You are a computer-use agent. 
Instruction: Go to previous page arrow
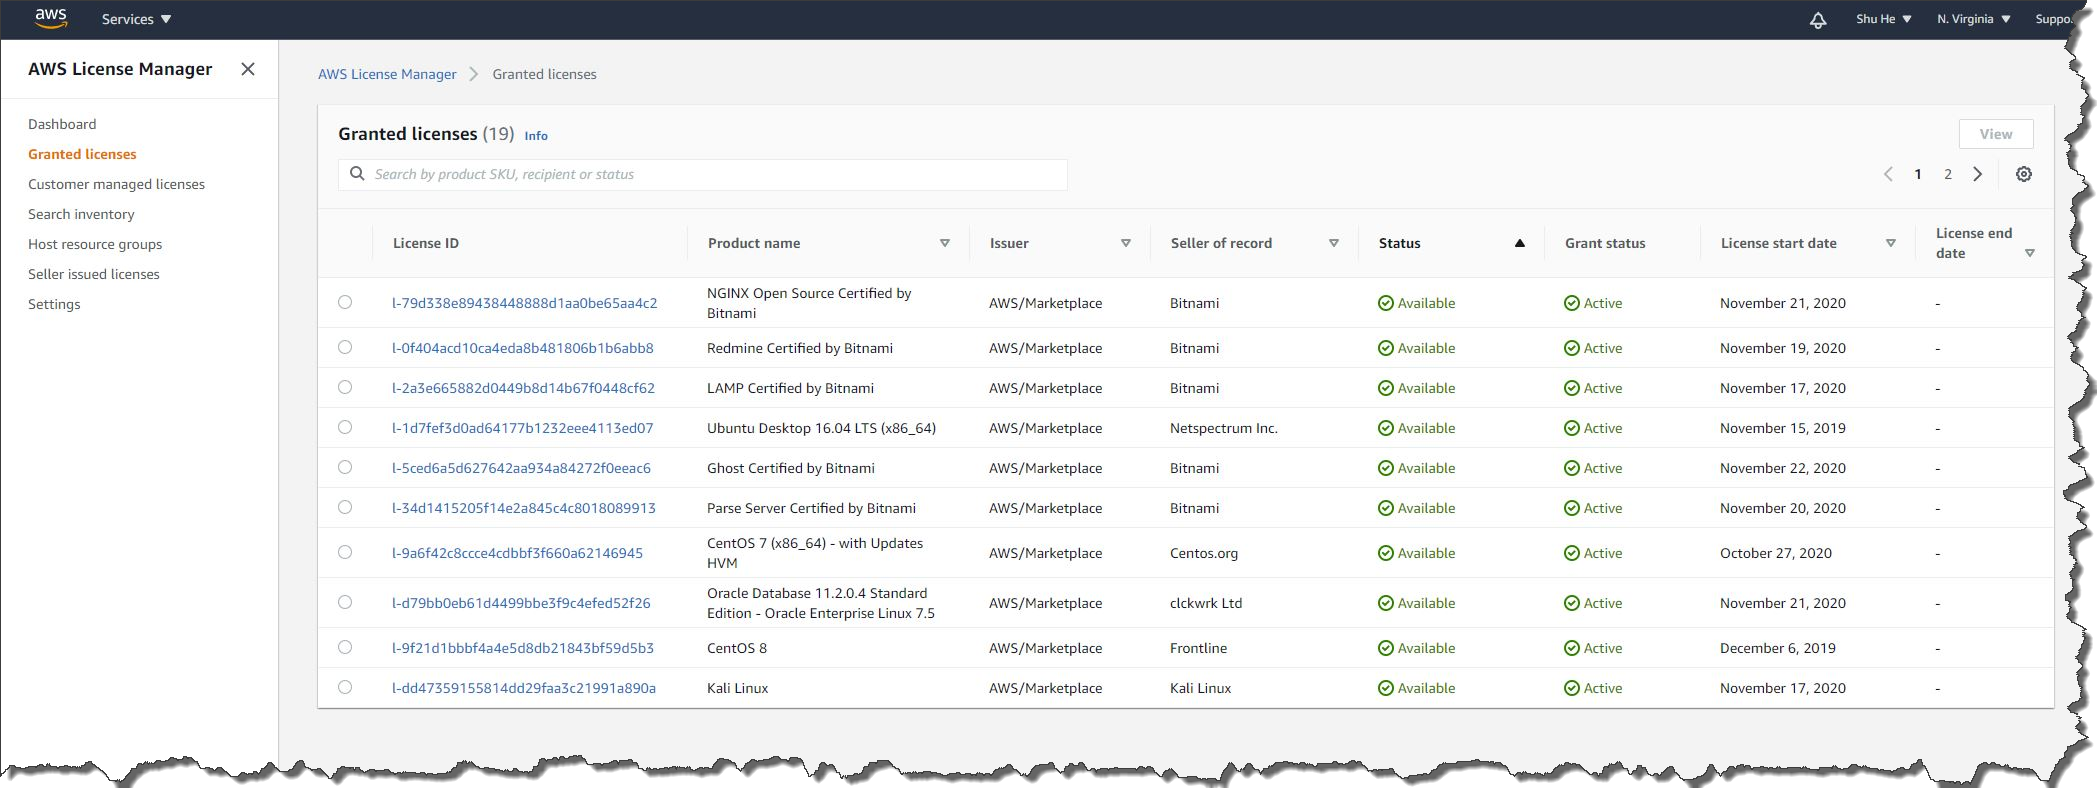coord(1888,174)
